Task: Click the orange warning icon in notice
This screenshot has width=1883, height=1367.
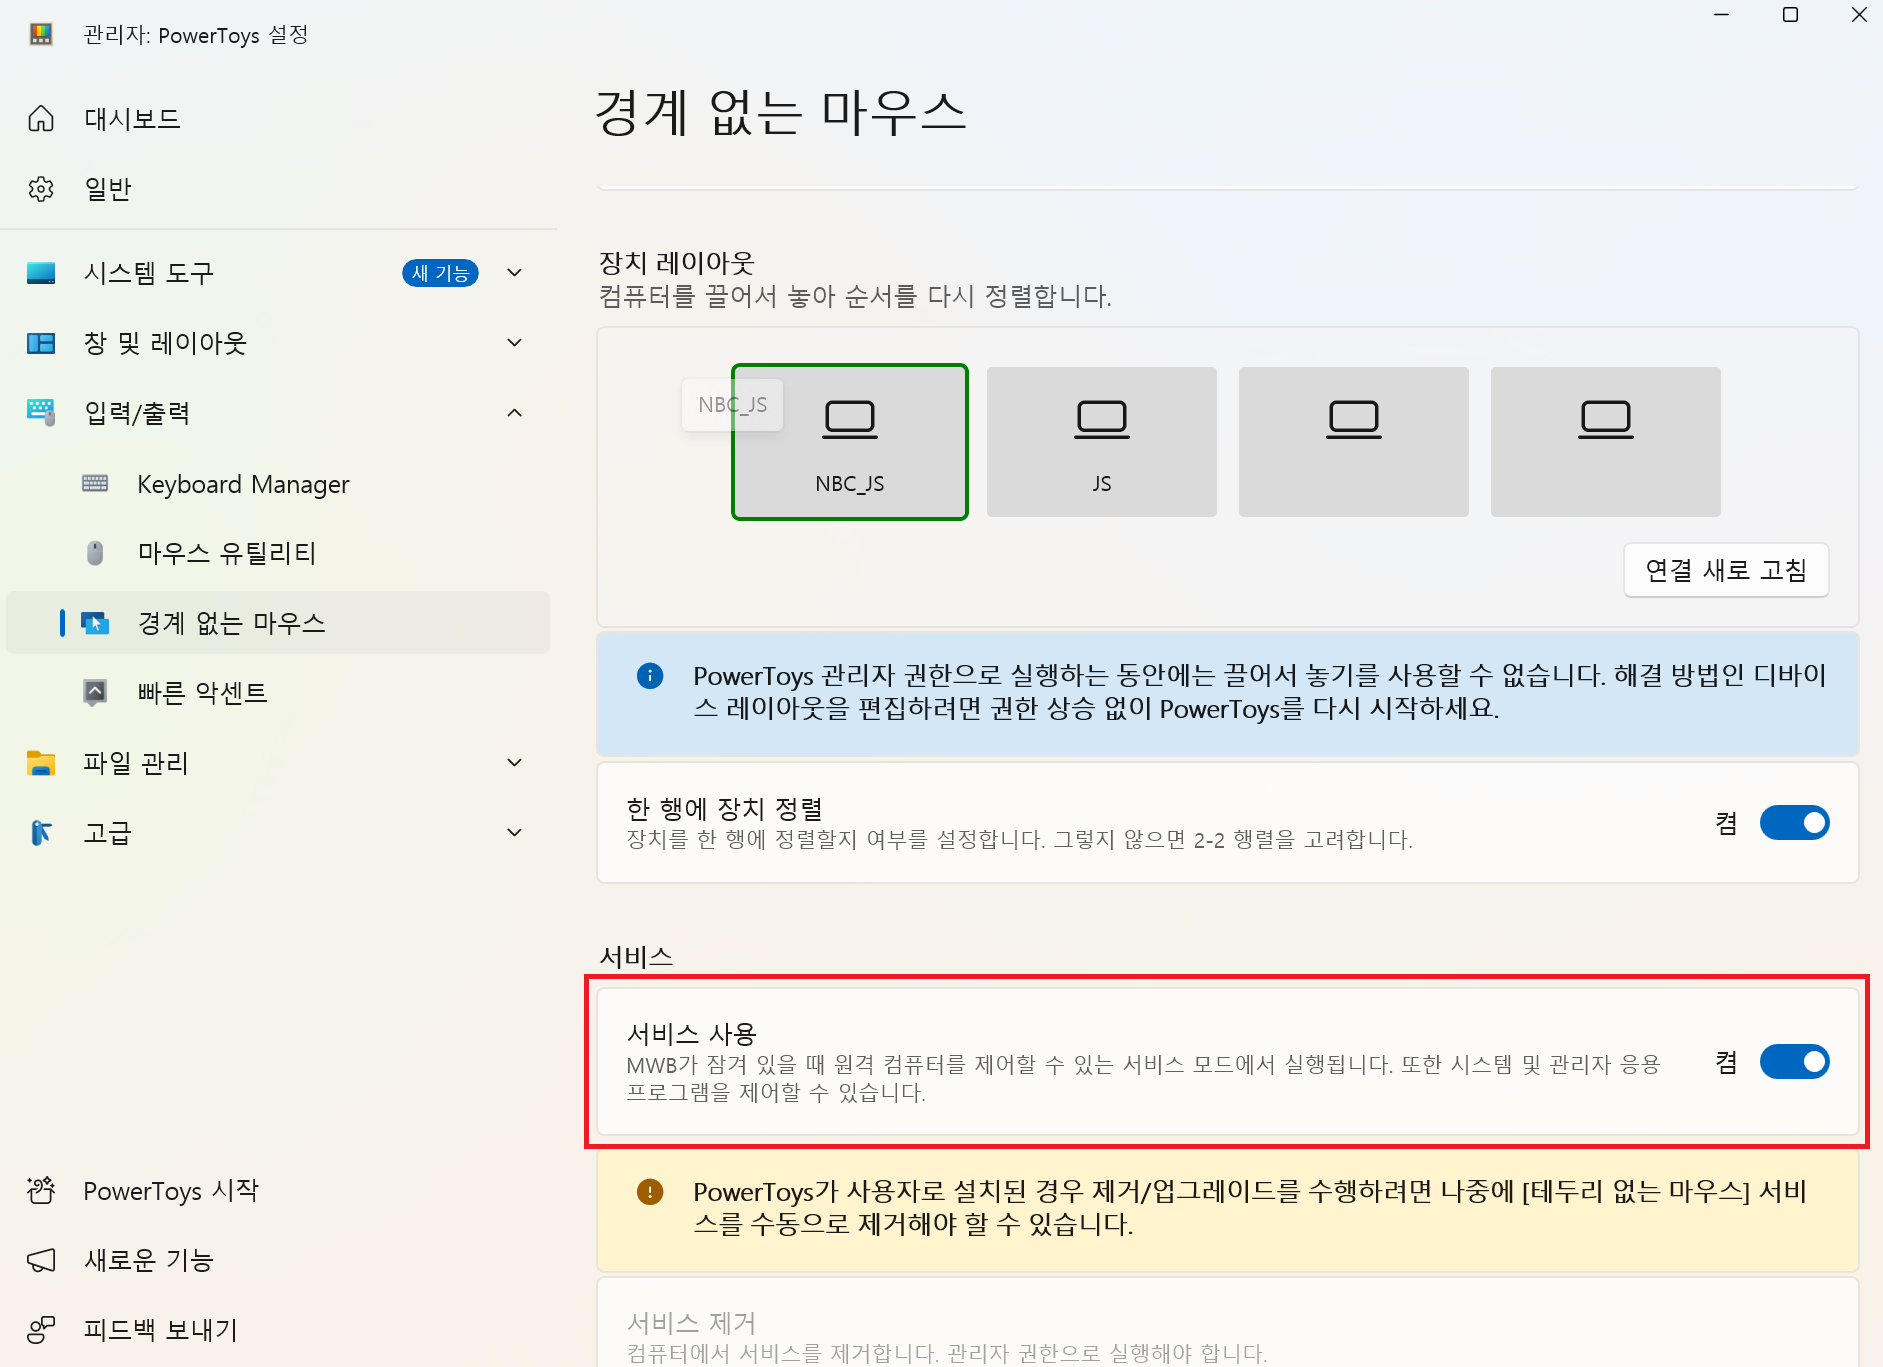Action: tap(650, 1192)
